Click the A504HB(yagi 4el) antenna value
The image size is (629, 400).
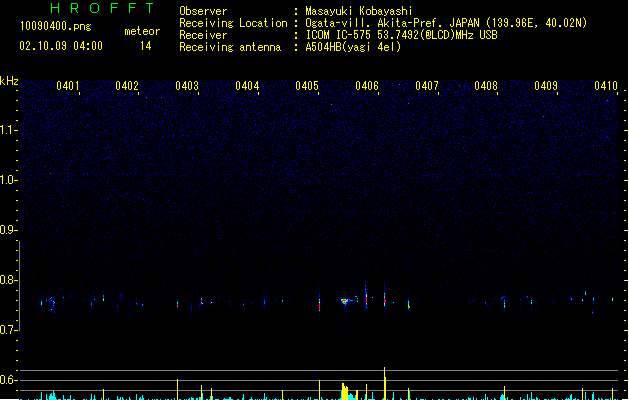click(x=353, y=47)
